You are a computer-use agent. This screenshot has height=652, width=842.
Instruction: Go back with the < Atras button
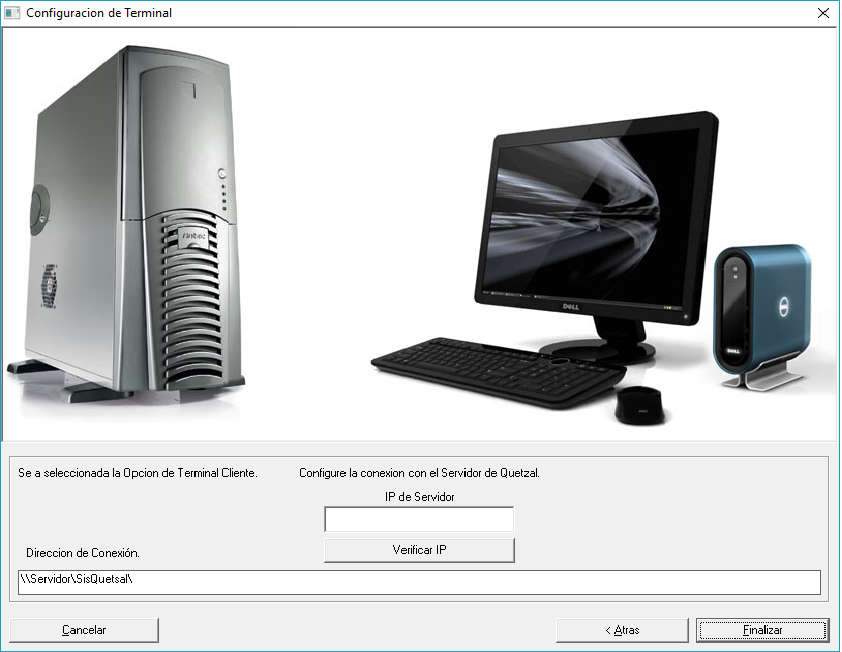pyautogui.click(x=622, y=630)
